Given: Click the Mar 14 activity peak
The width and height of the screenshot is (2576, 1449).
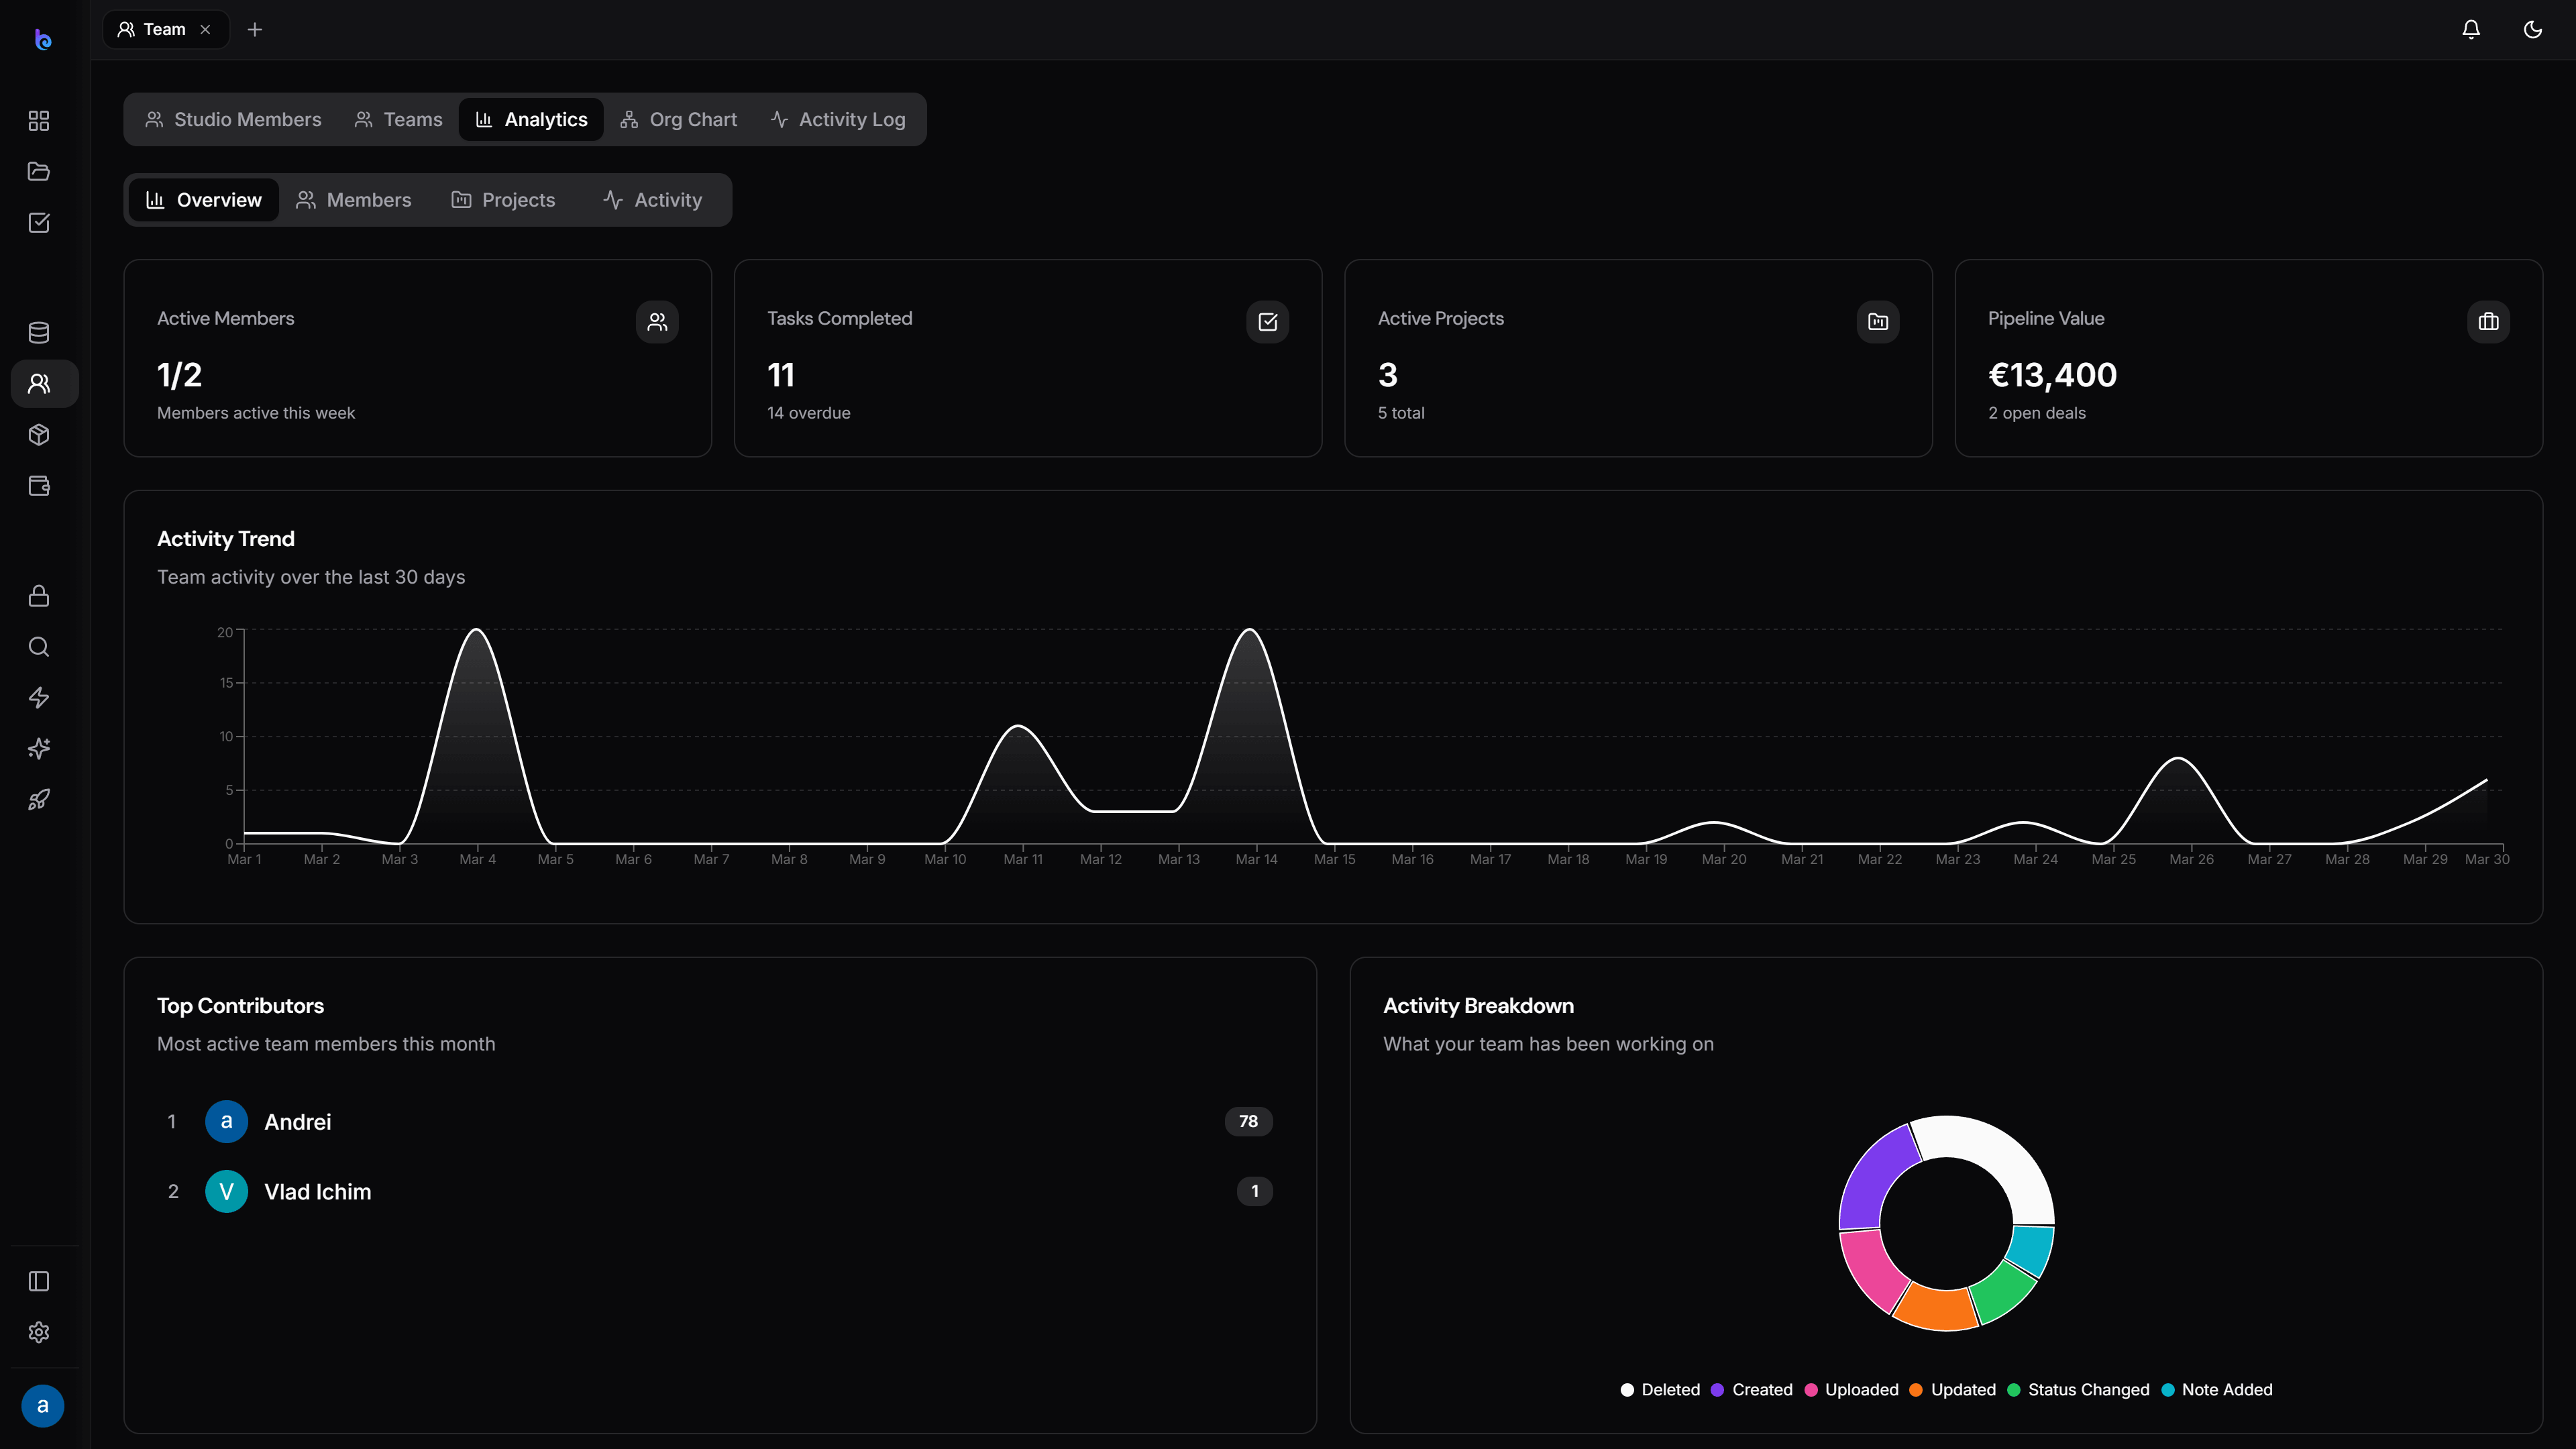Looking at the screenshot, I should pos(1250,629).
